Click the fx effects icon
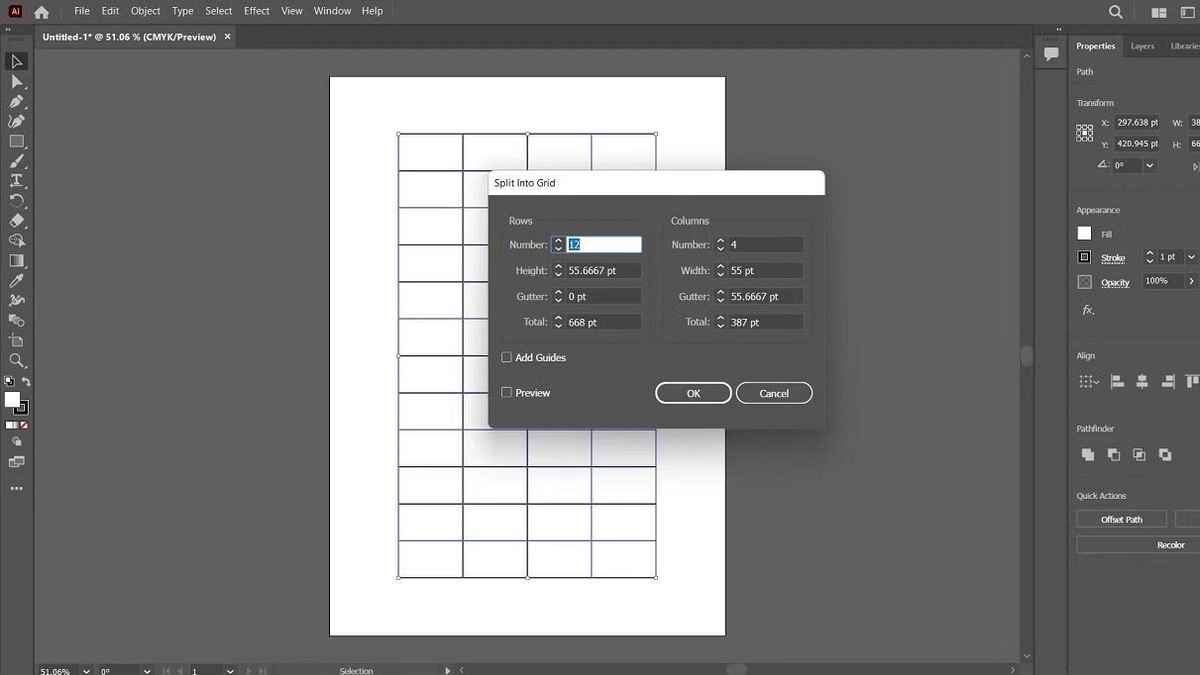This screenshot has height=675, width=1200. [1088, 310]
